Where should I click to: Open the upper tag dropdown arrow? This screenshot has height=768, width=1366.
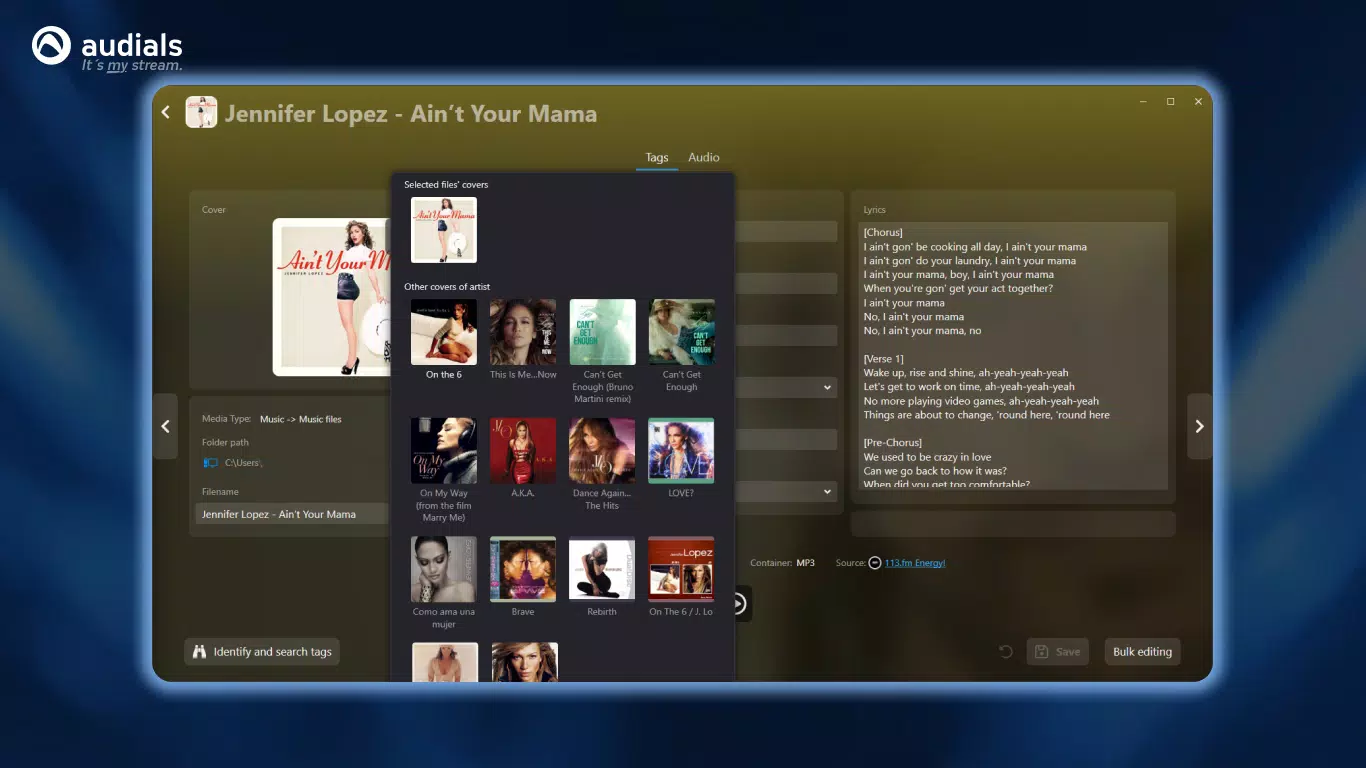(x=827, y=387)
